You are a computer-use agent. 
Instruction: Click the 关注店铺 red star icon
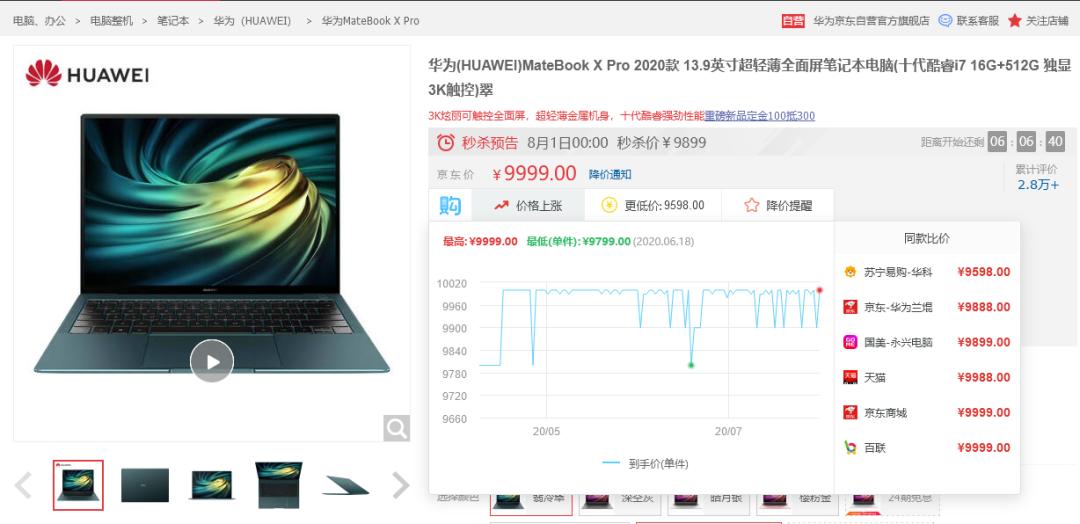click(x=1015, y=21)
